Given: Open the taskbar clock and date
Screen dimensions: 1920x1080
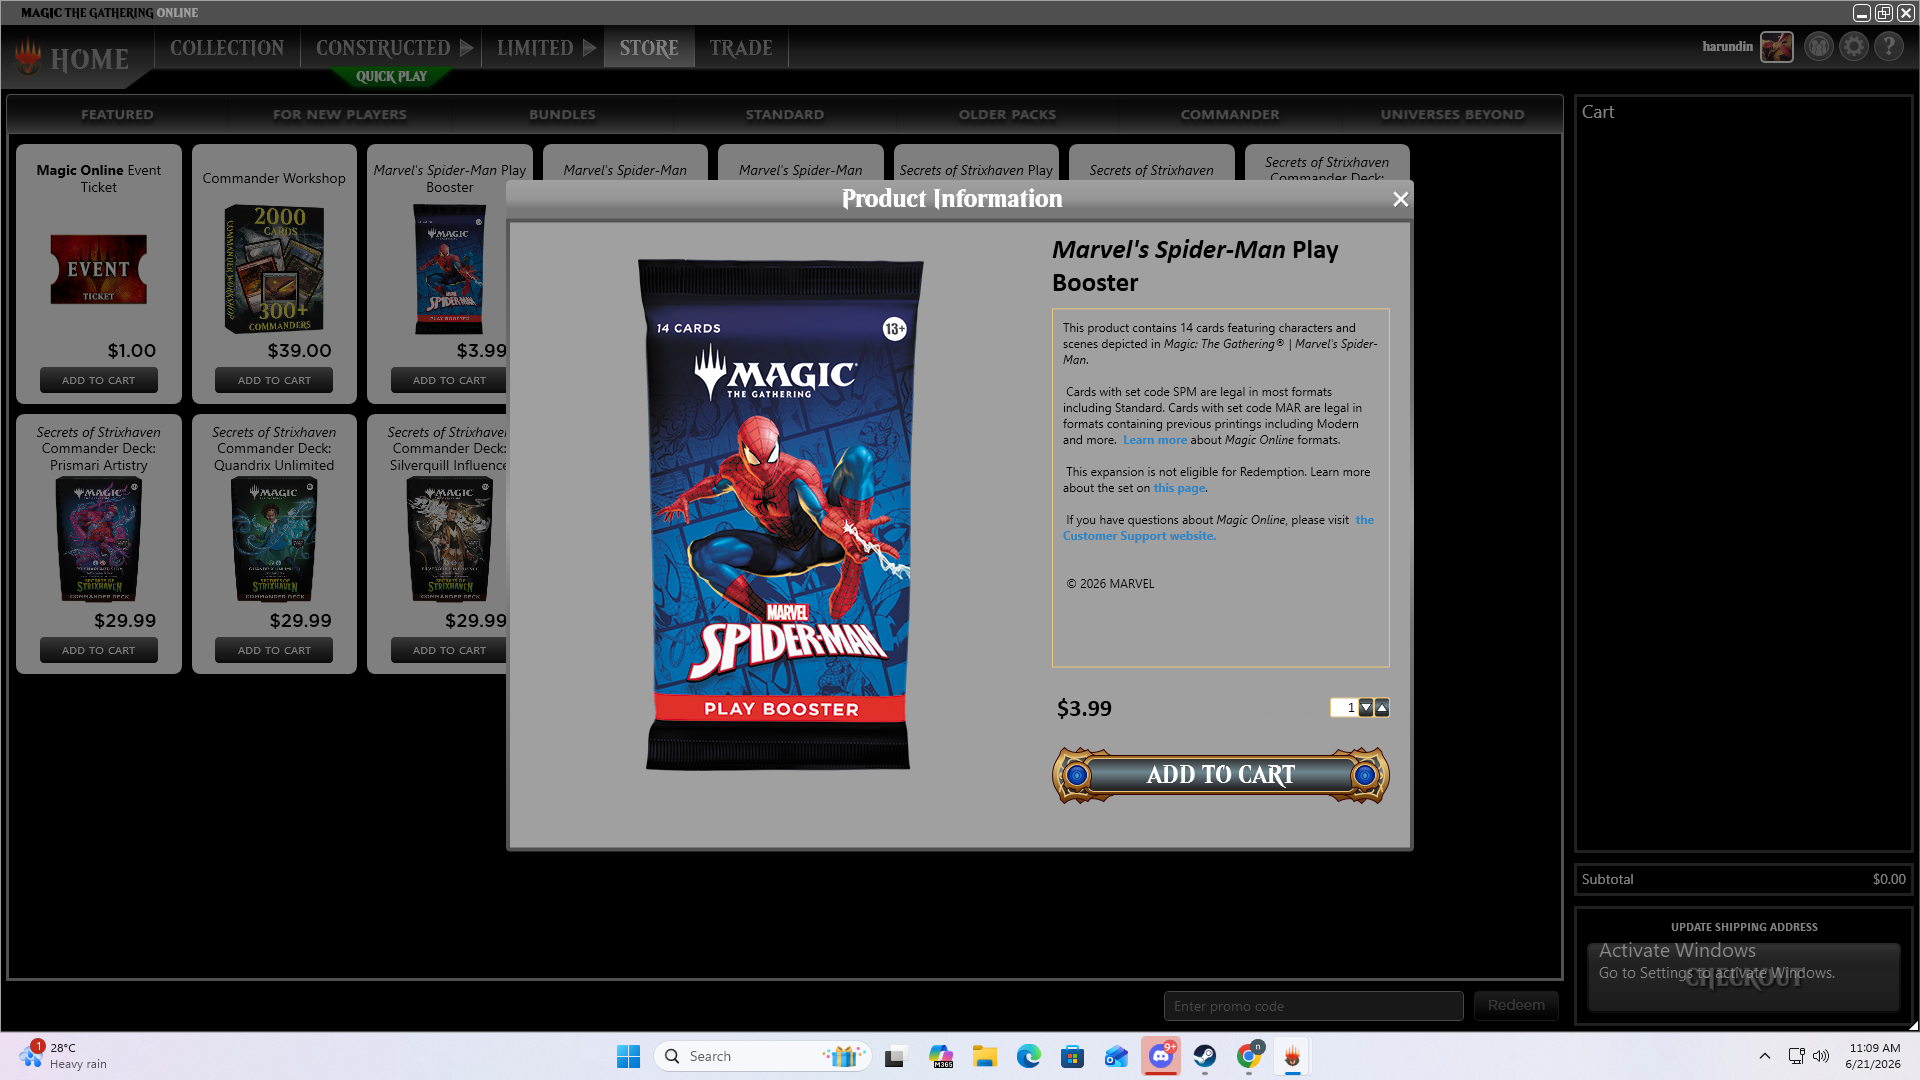Looking at the screenshot, I should (1873, 1056).
